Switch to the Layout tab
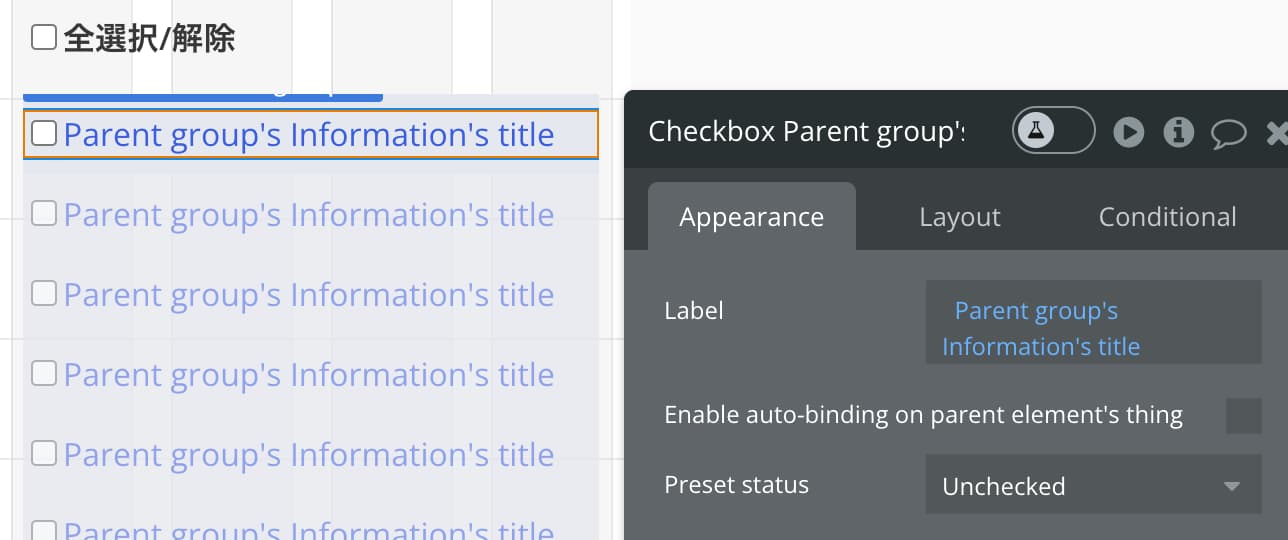 960,217
